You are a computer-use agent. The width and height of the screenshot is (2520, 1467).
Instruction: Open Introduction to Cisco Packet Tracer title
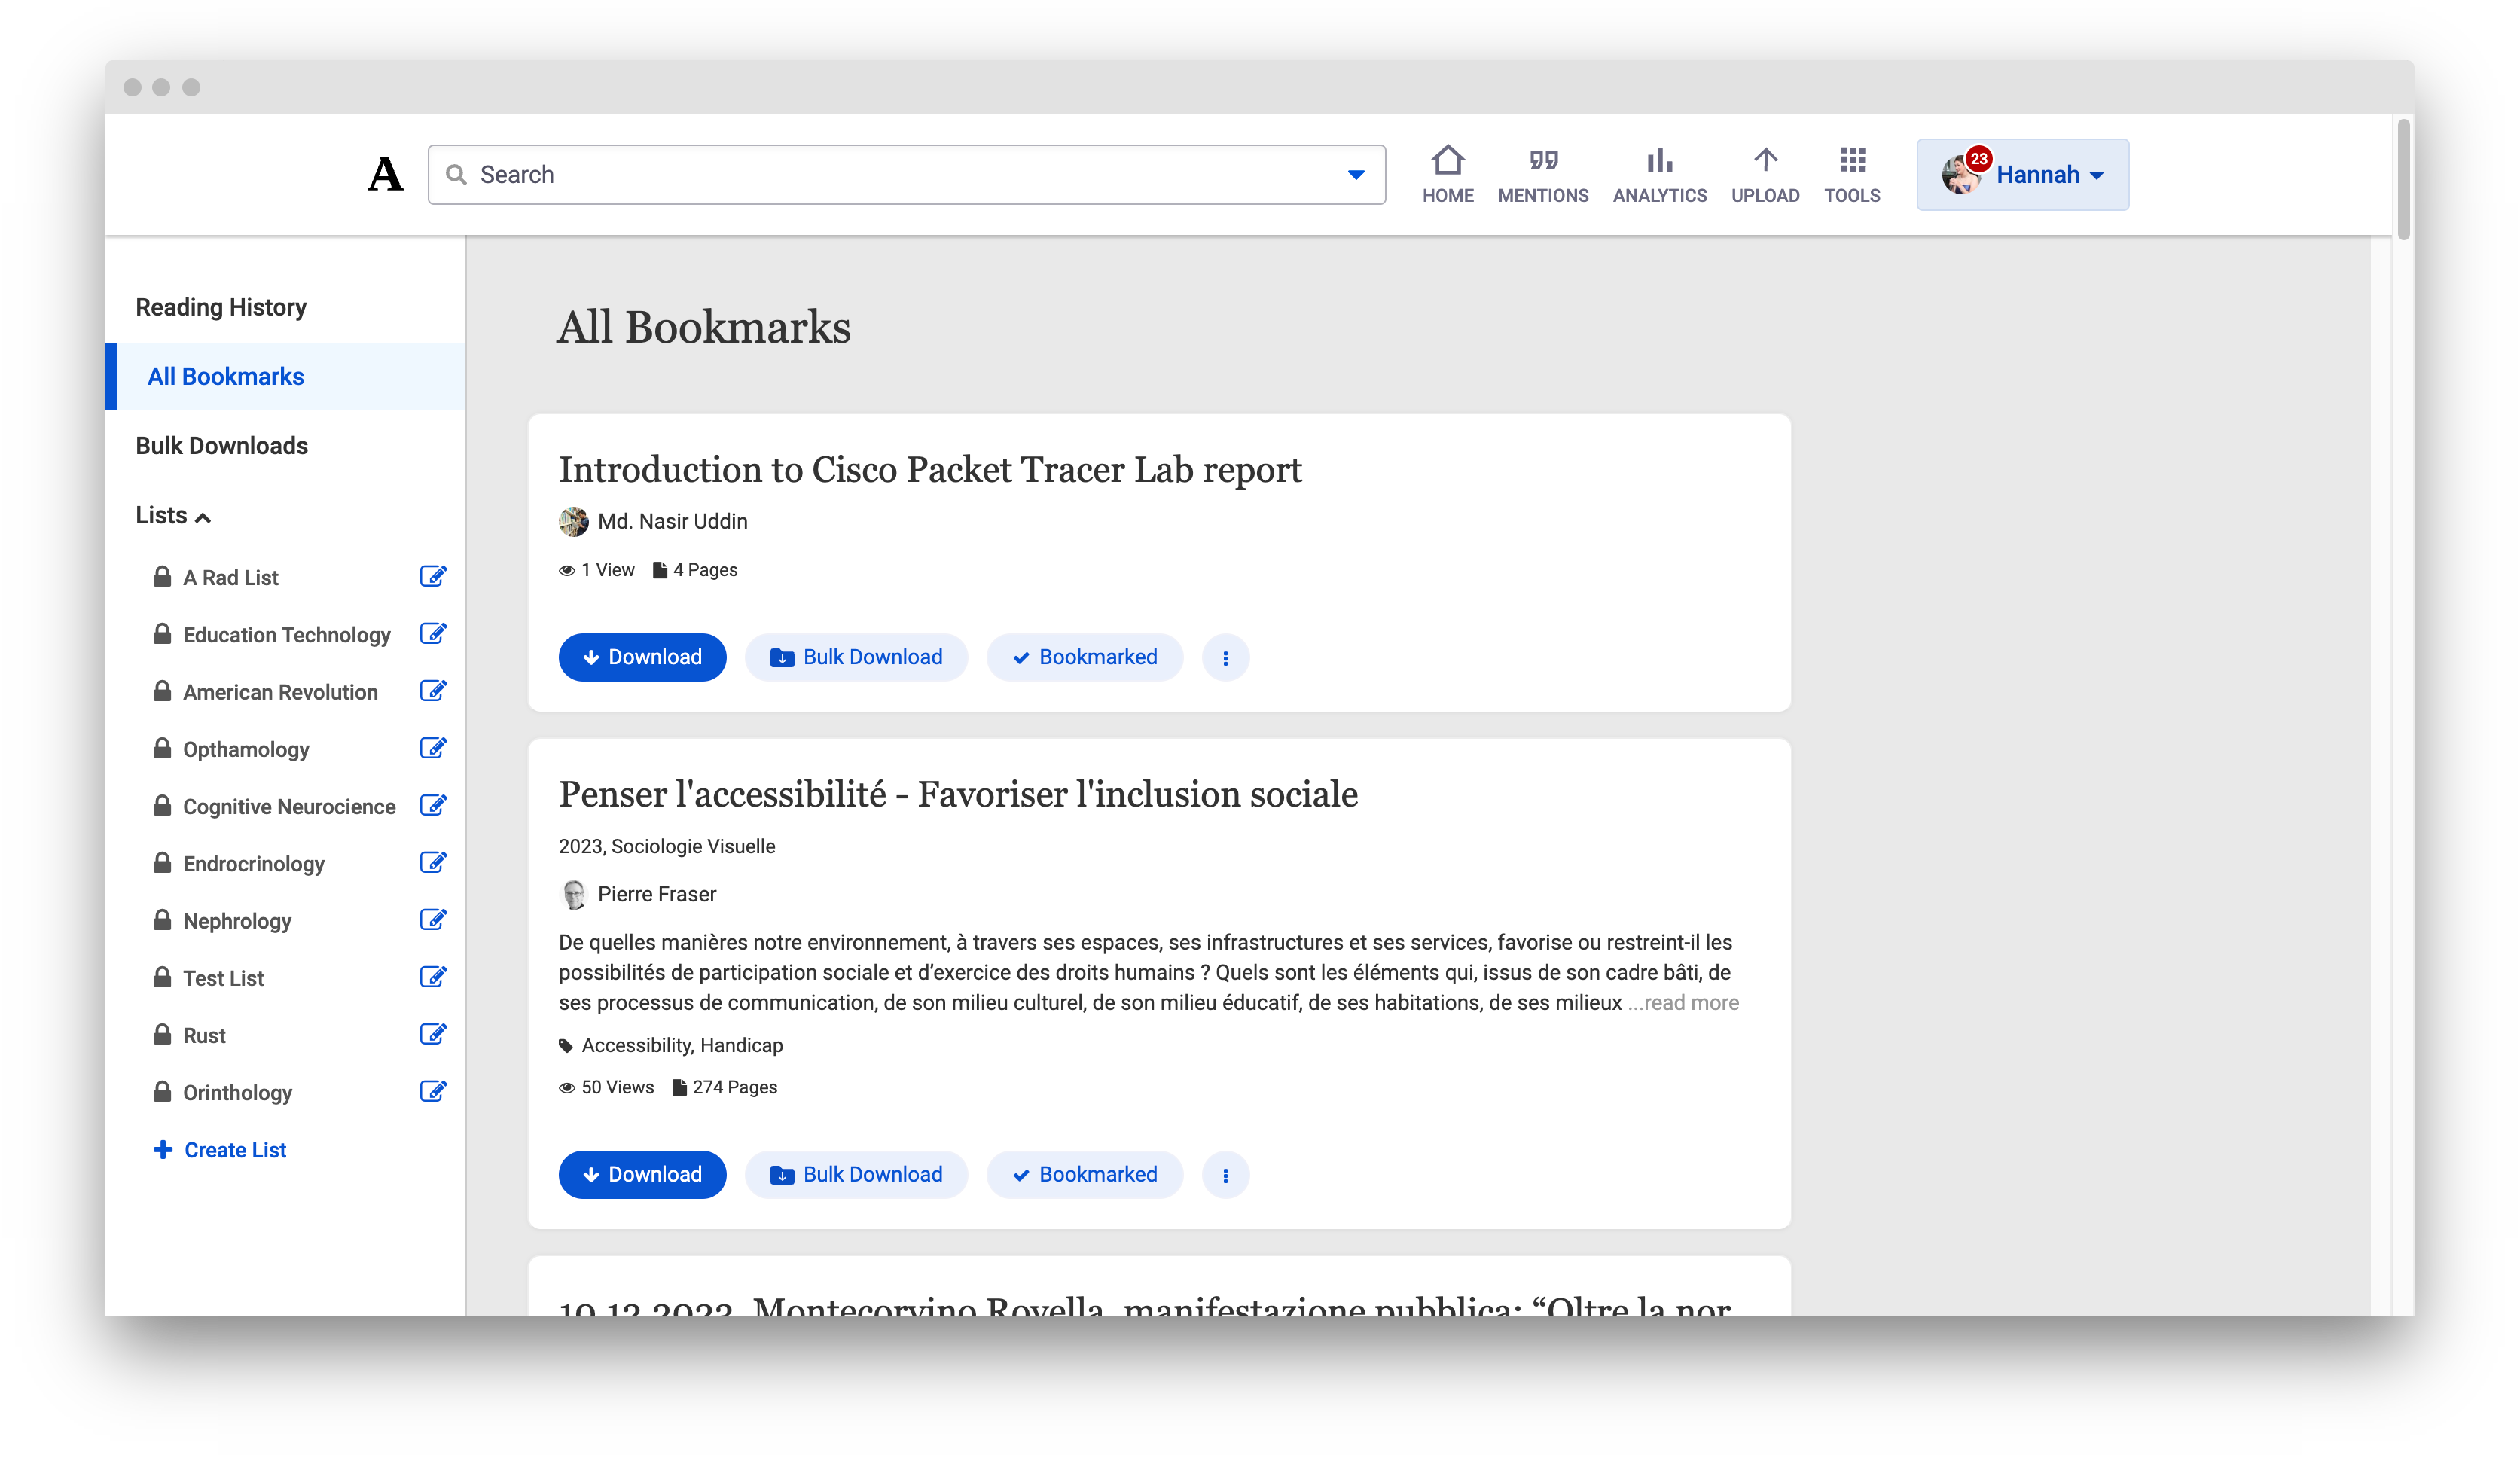tap(930, 470)
